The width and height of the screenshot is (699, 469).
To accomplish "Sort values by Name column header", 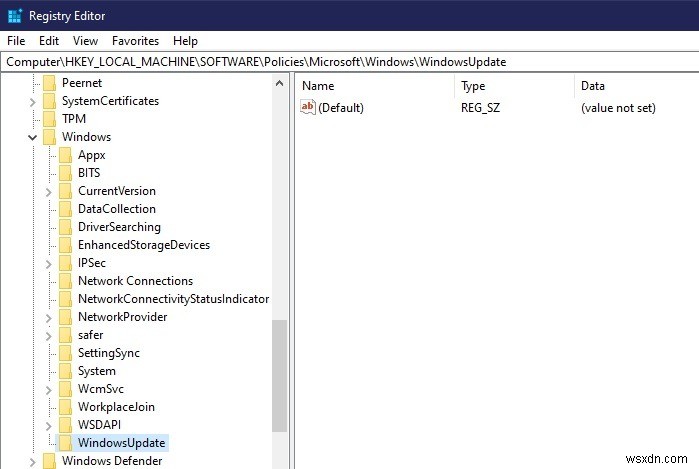I will coord(375,86).
